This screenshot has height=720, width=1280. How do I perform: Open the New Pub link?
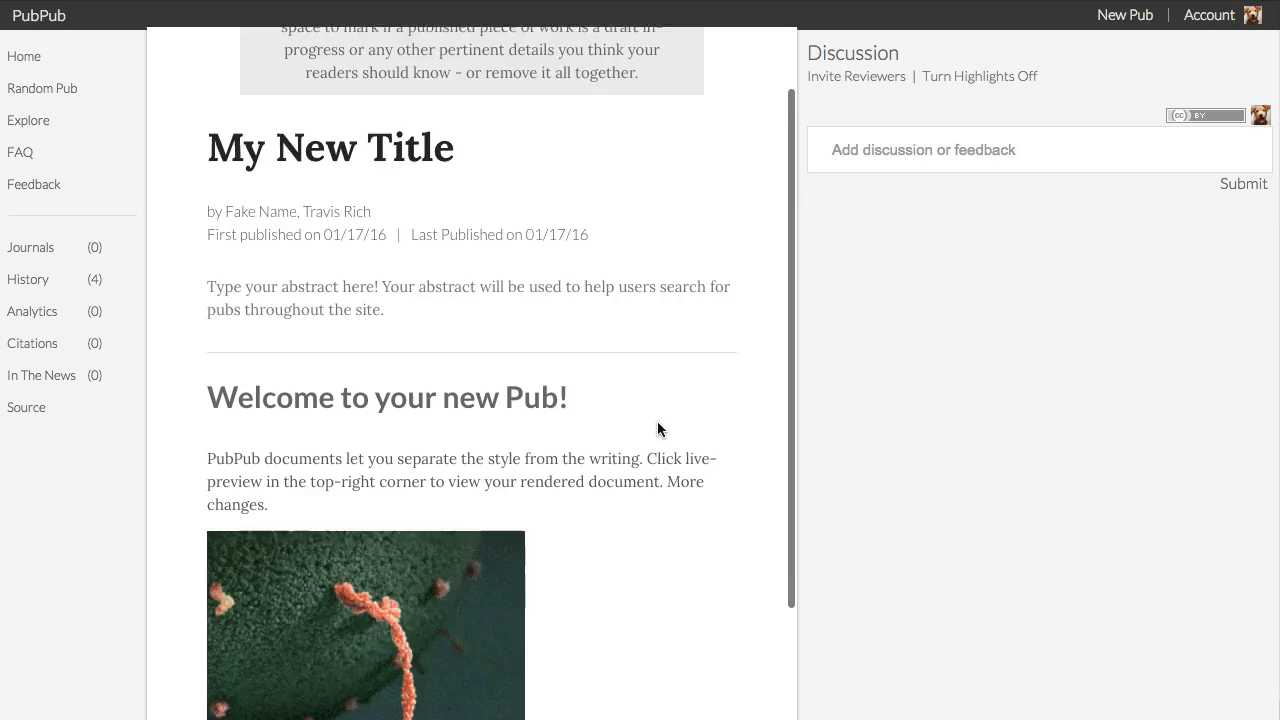point(1125,15)
